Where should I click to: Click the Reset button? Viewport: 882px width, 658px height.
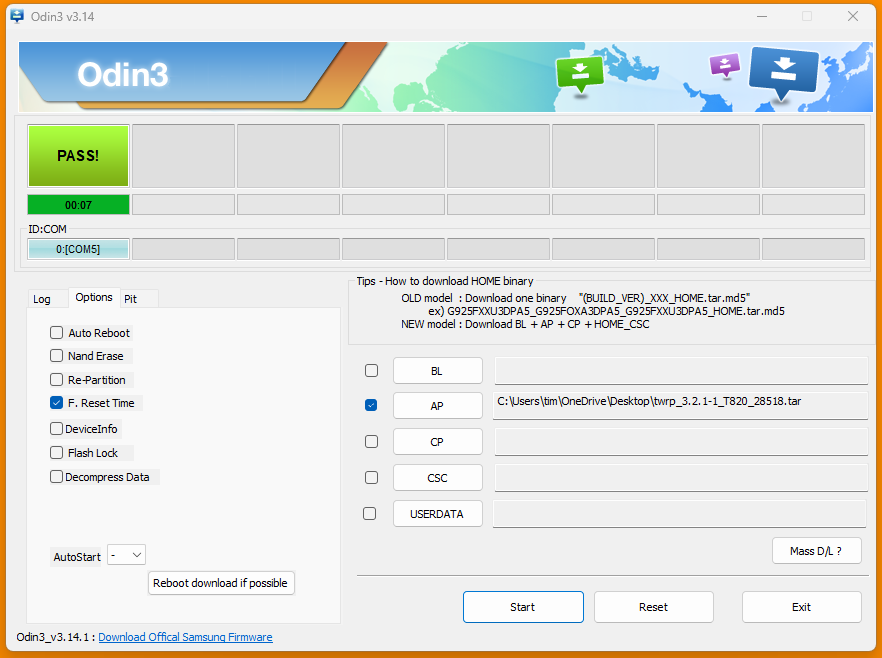653,607
